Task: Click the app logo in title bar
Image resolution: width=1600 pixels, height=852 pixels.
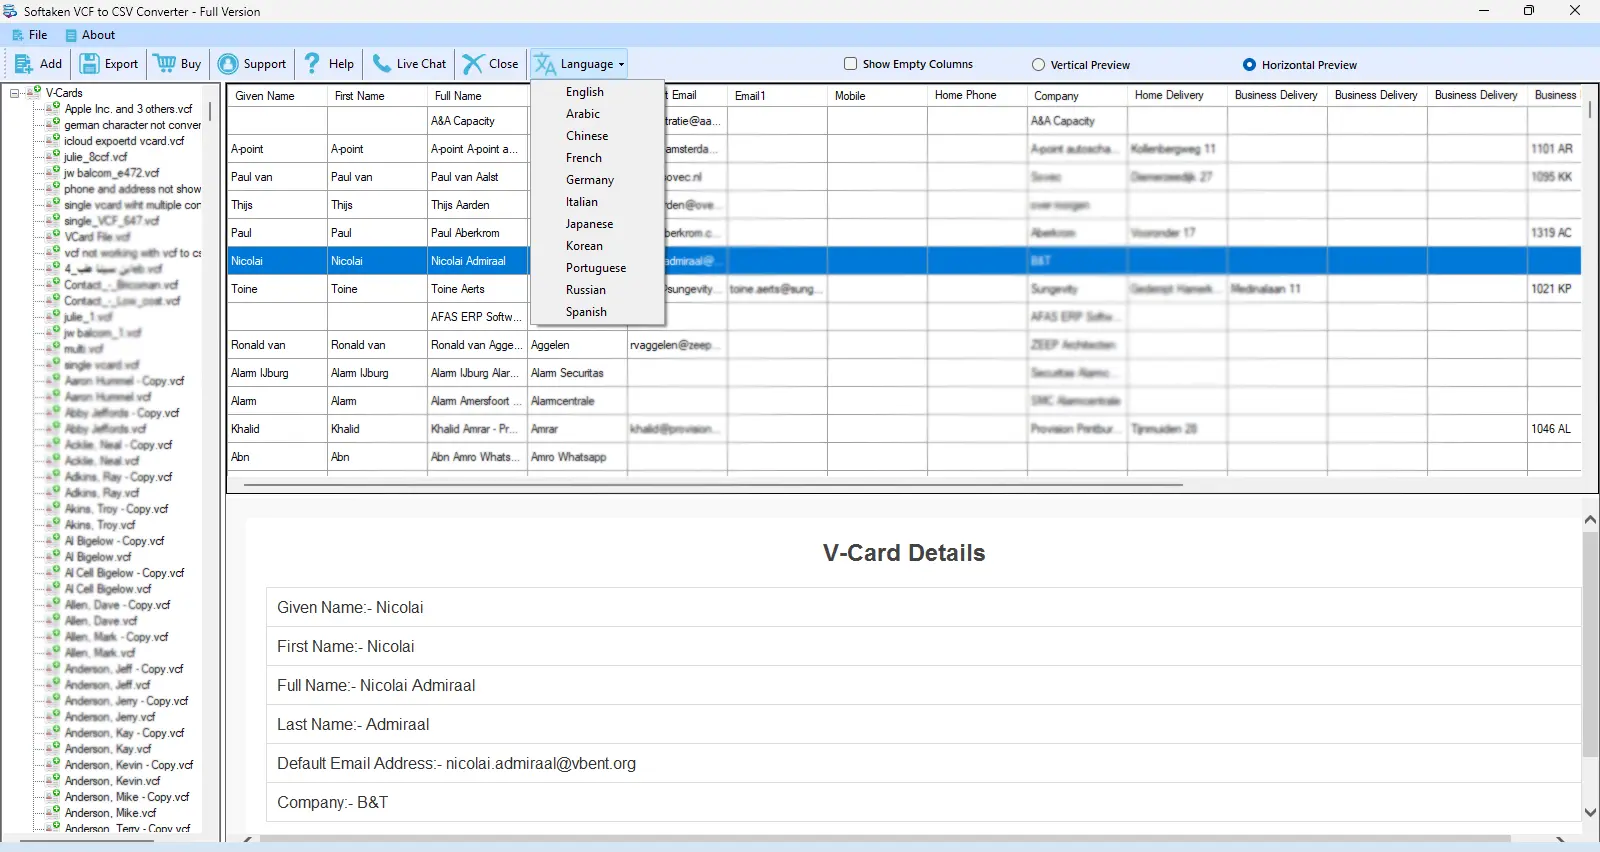Action: point(10,11)
